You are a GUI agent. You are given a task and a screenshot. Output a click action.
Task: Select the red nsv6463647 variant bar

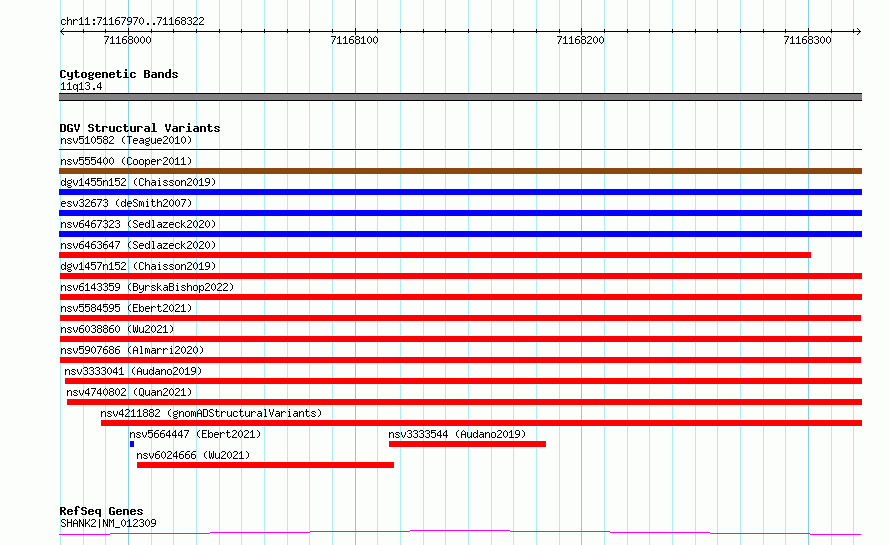tap(435, 255)
